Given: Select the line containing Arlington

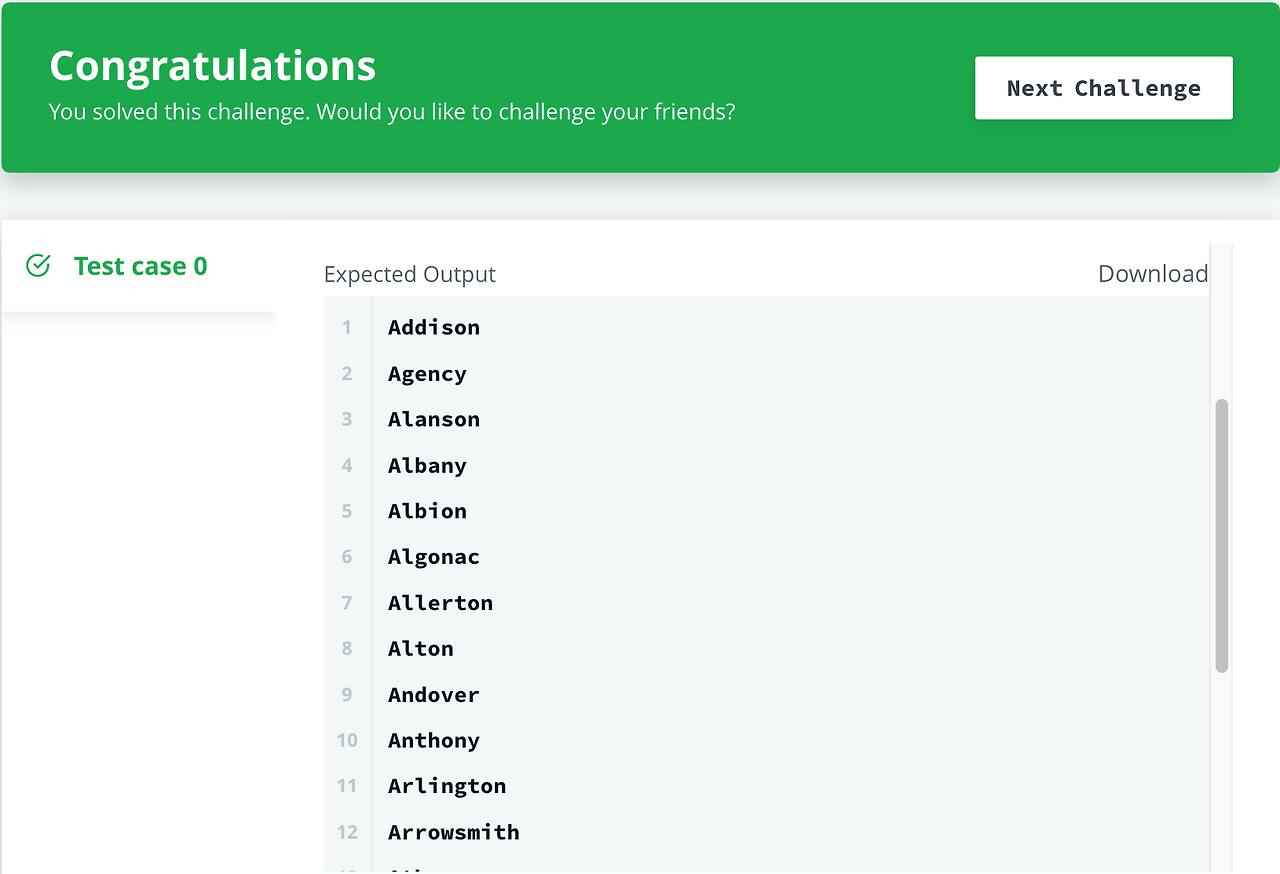Looking at the screenshot, I should point(447,786).
